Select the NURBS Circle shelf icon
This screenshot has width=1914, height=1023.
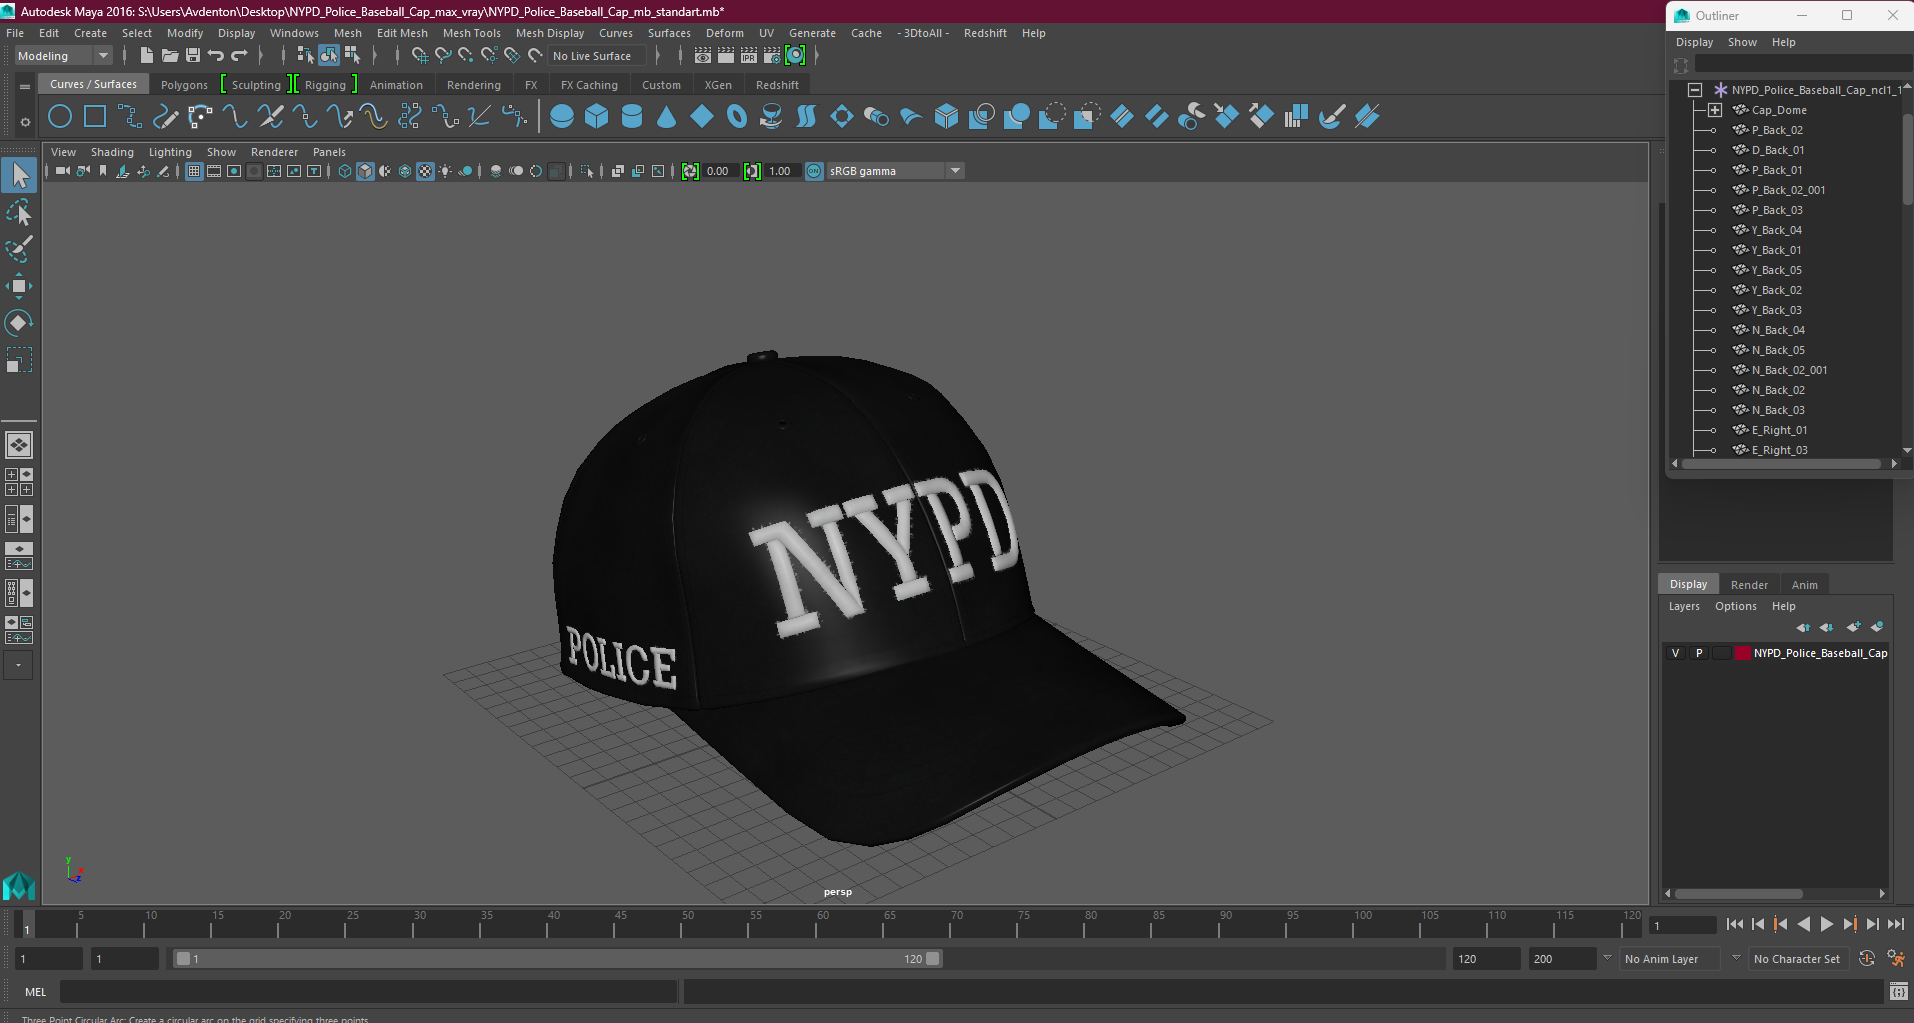coord(60,117)
